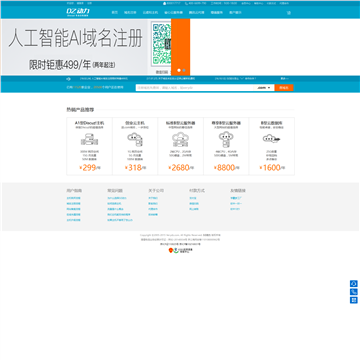The height and width of the screenshot is (360, 360).
Task: Open 腾讯云代理 navigation item
Action: (x=197, y=13)
